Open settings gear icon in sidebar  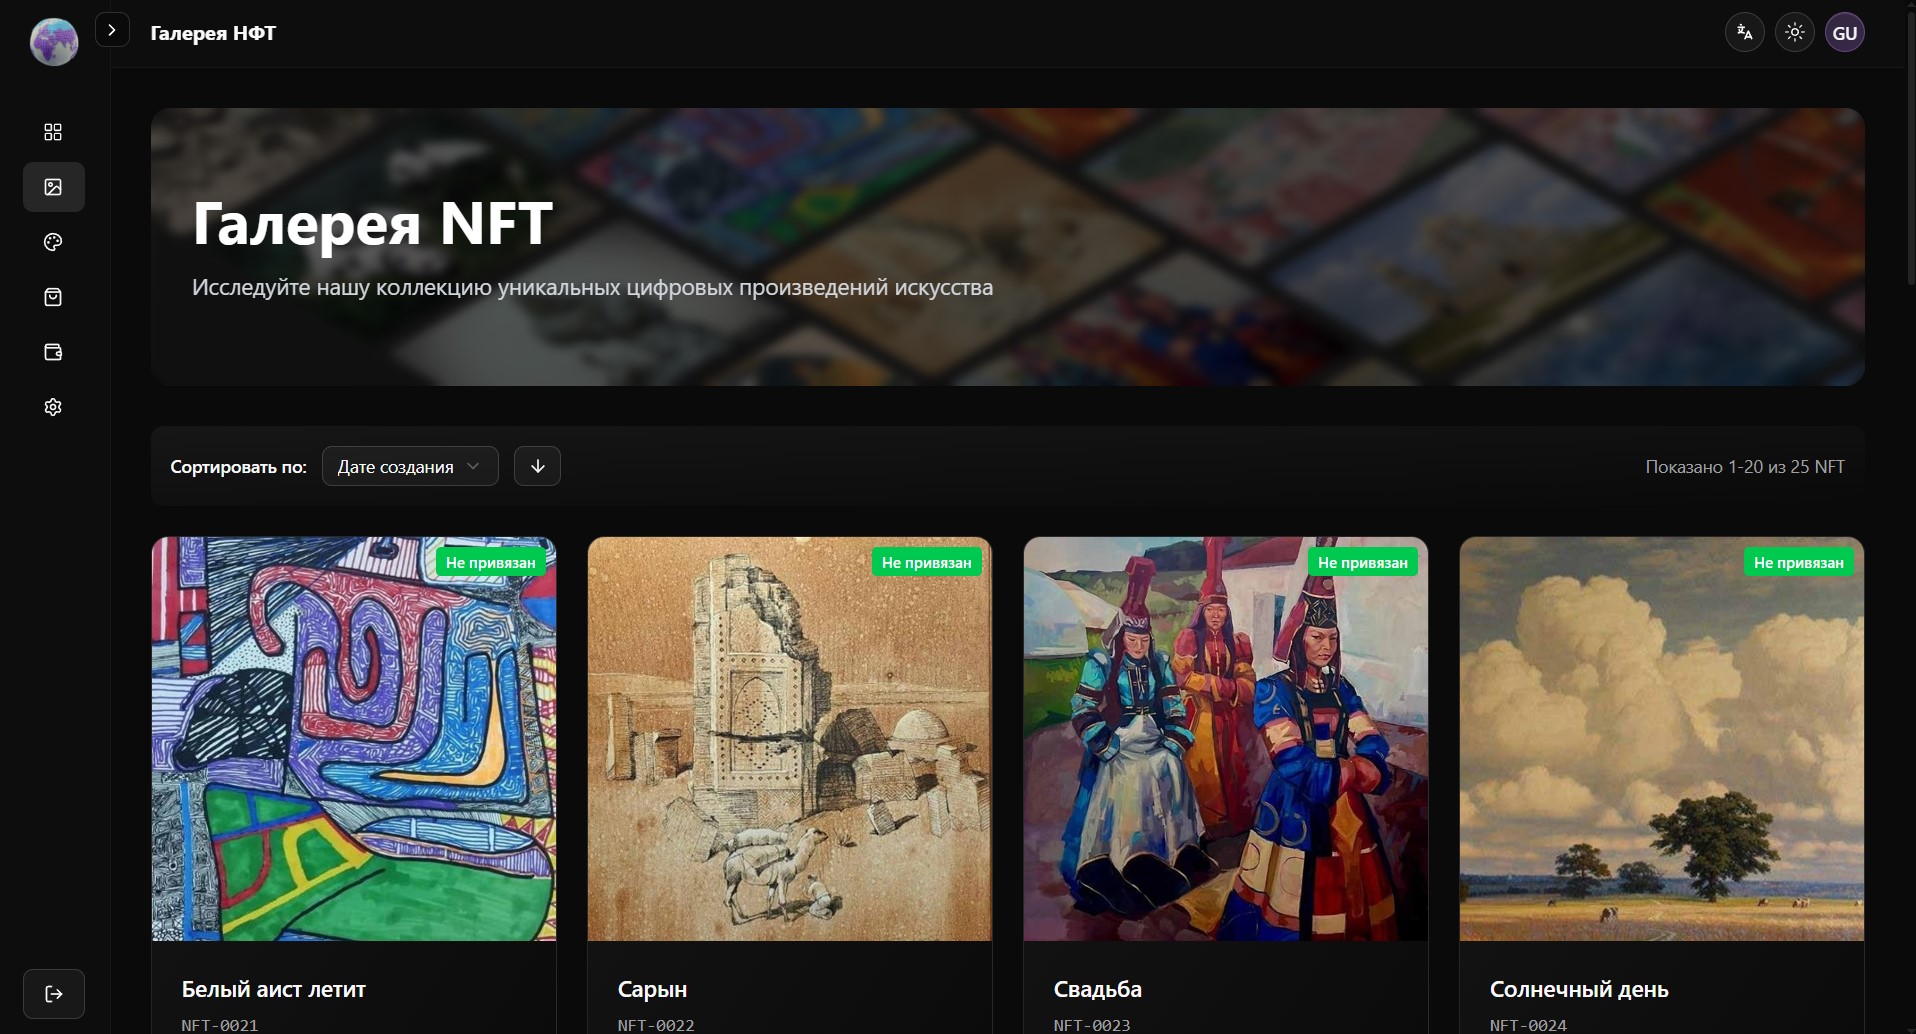(53, 407)
